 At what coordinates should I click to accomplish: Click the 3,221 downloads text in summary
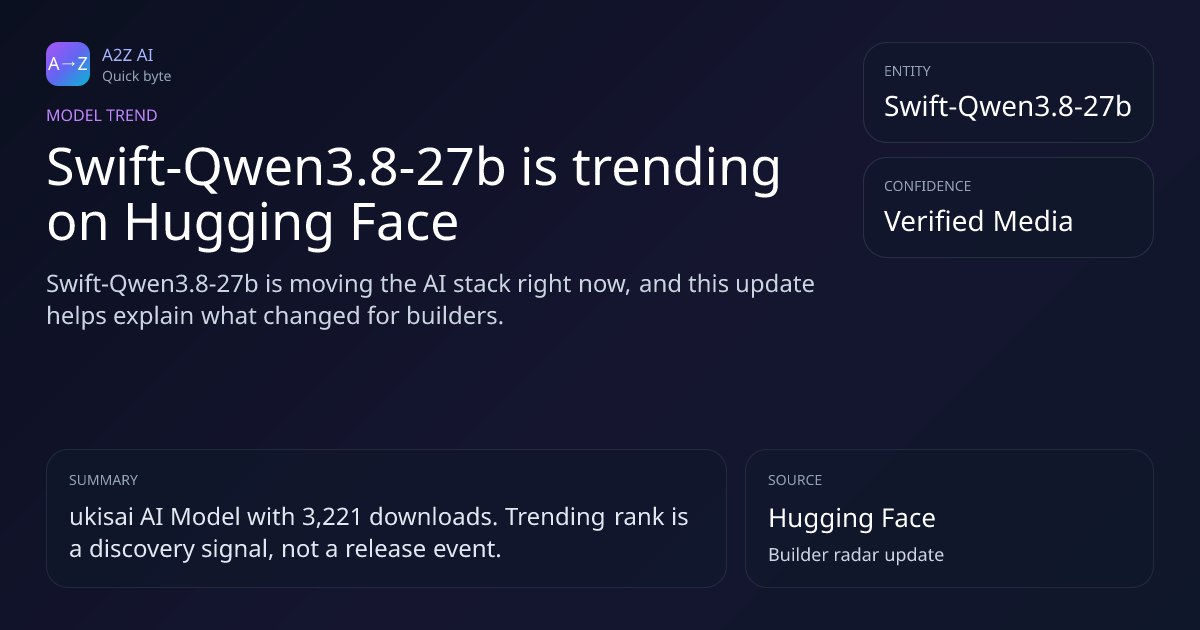point(398,518)
